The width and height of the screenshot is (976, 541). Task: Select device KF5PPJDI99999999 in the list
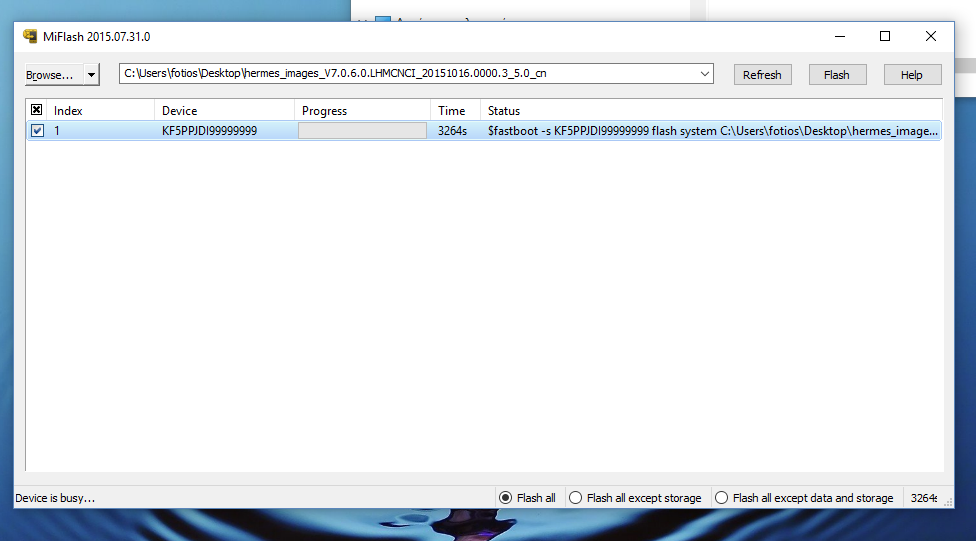pyautogui.click(x=209, y=131)
